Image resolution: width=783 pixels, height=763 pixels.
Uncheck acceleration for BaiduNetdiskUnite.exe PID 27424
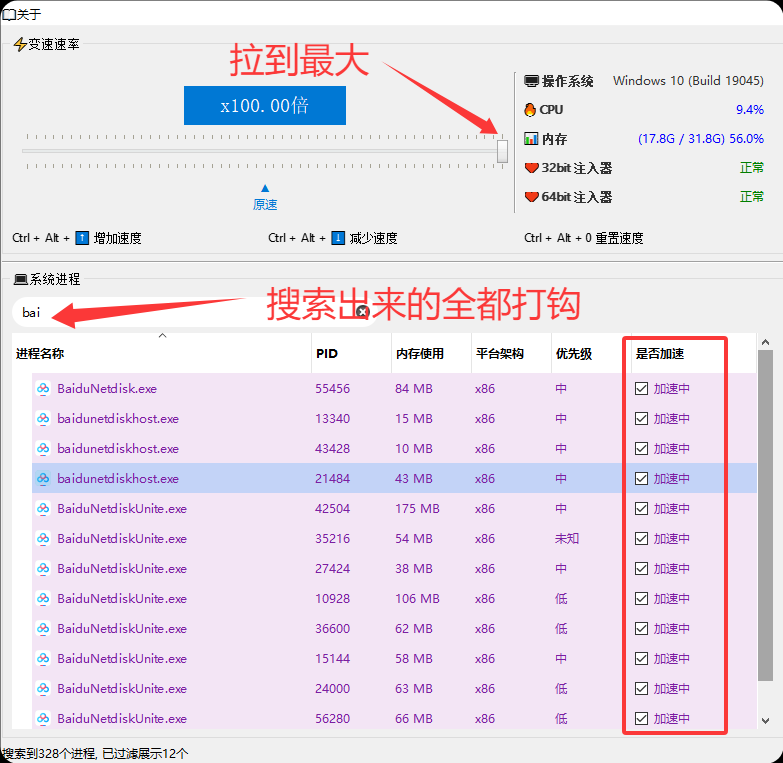tap(641, 568)
